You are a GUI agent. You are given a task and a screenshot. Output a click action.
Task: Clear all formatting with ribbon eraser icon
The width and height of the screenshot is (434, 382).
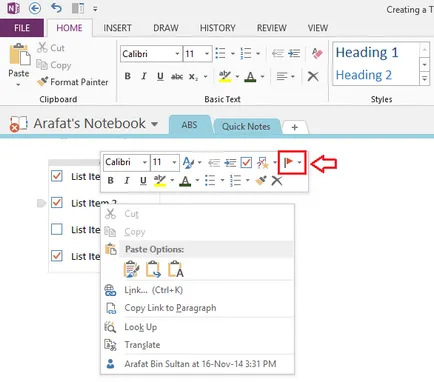(317, 53)
